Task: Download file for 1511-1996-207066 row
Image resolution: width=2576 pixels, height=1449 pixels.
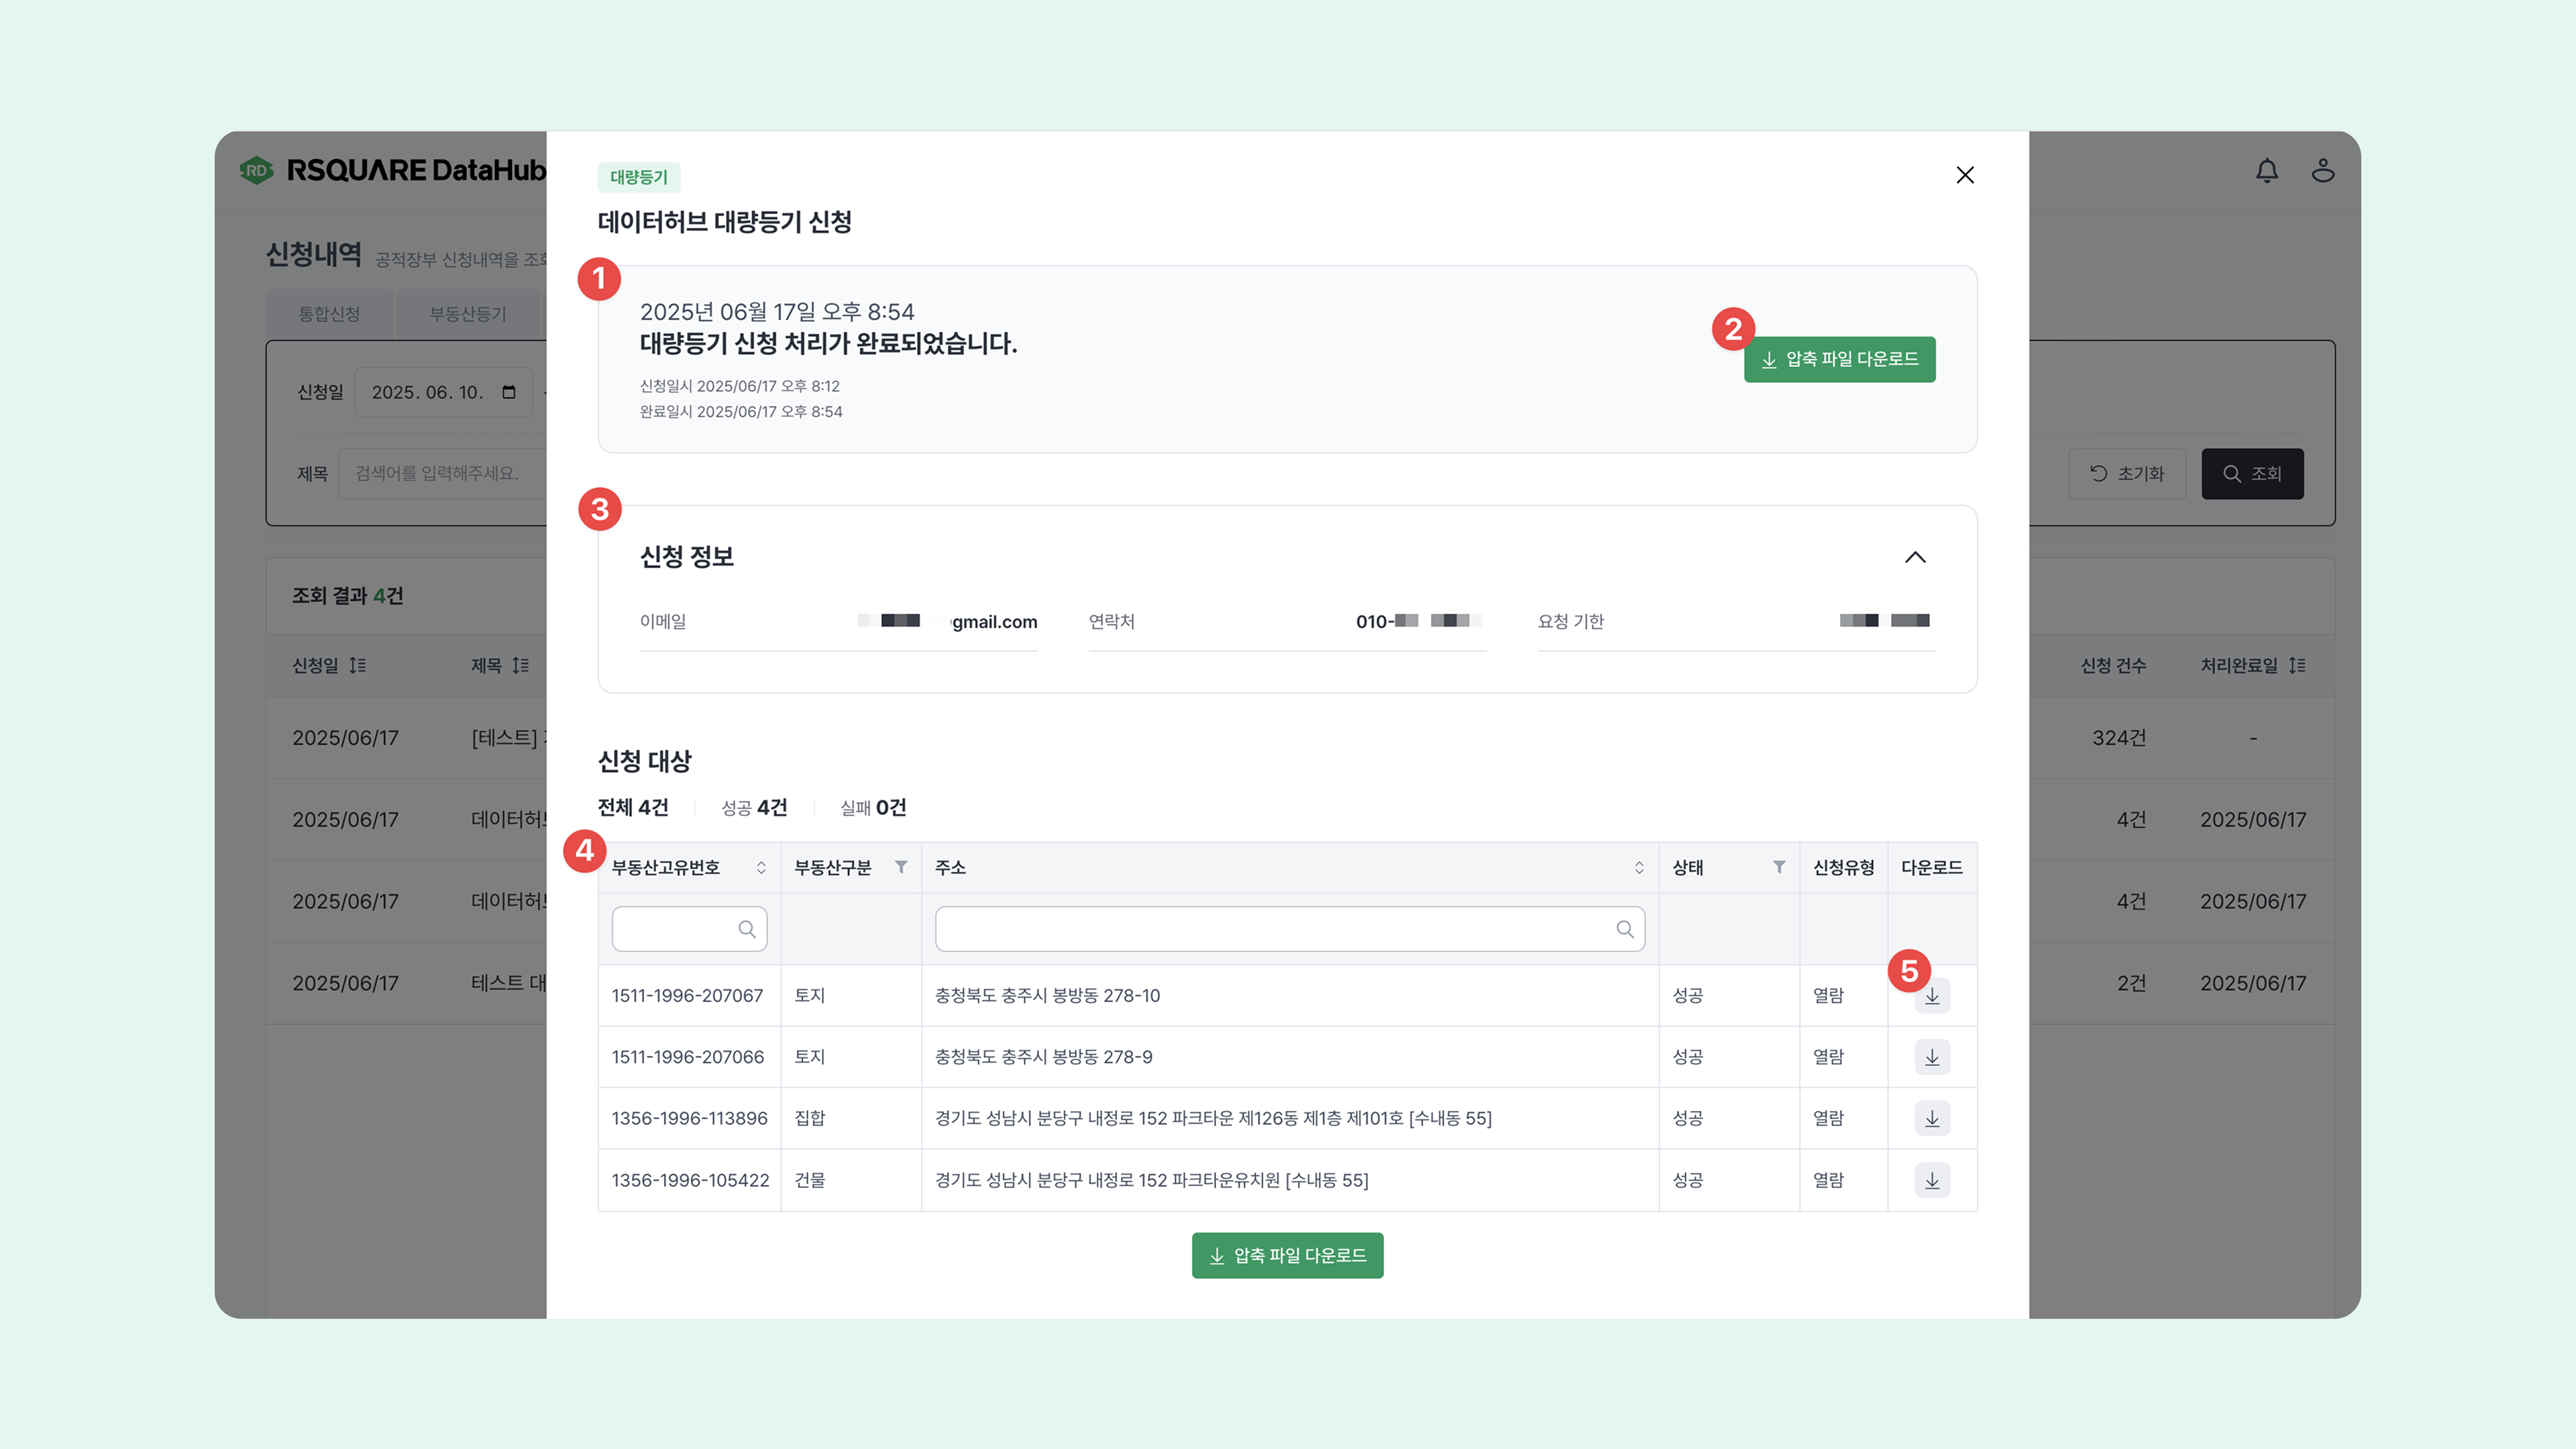Action: (1932, 1057)
